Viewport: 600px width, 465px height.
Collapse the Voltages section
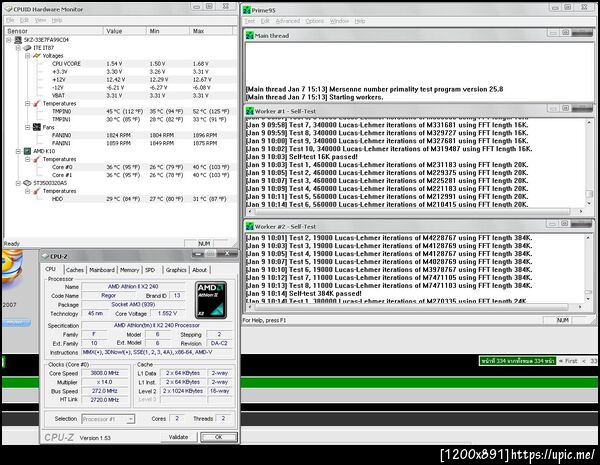(28, 56)
